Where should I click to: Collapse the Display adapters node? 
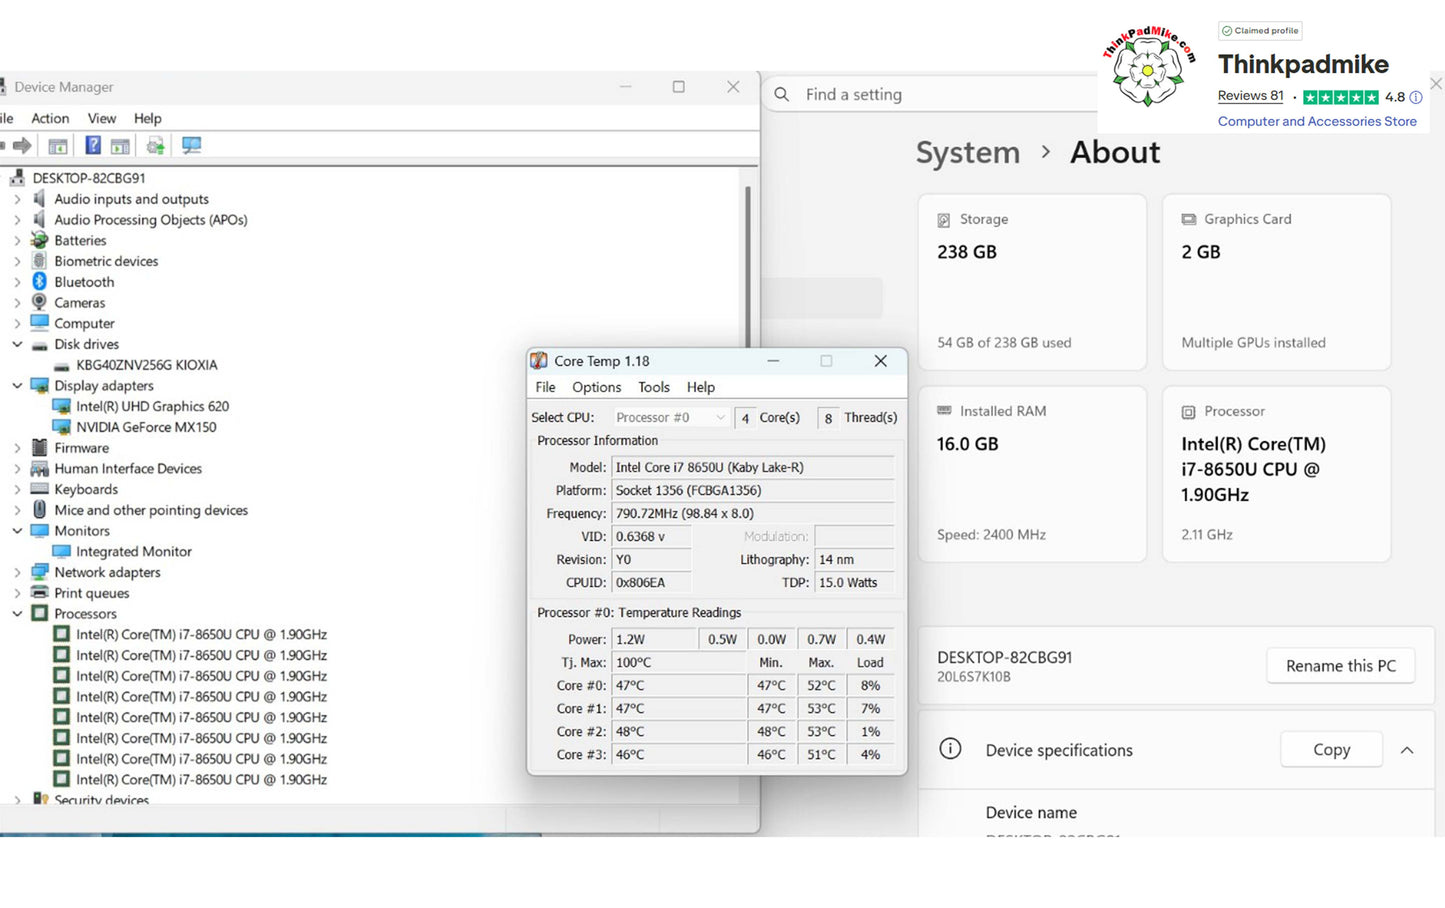coord(17,386)
